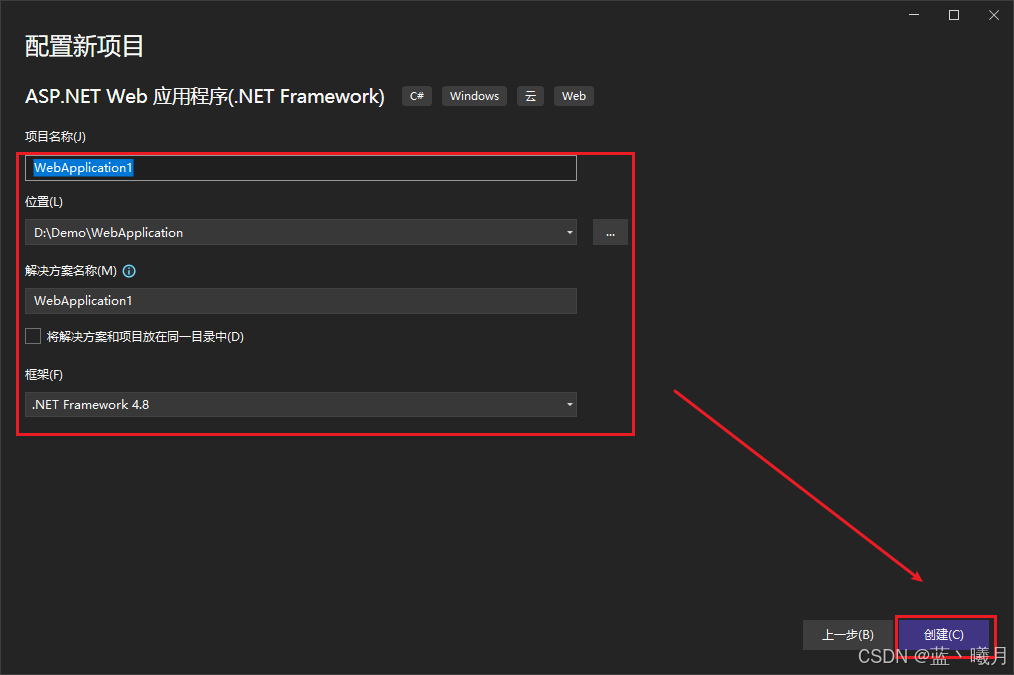Click the 解决方案名称(M) label

pos(71,271)
